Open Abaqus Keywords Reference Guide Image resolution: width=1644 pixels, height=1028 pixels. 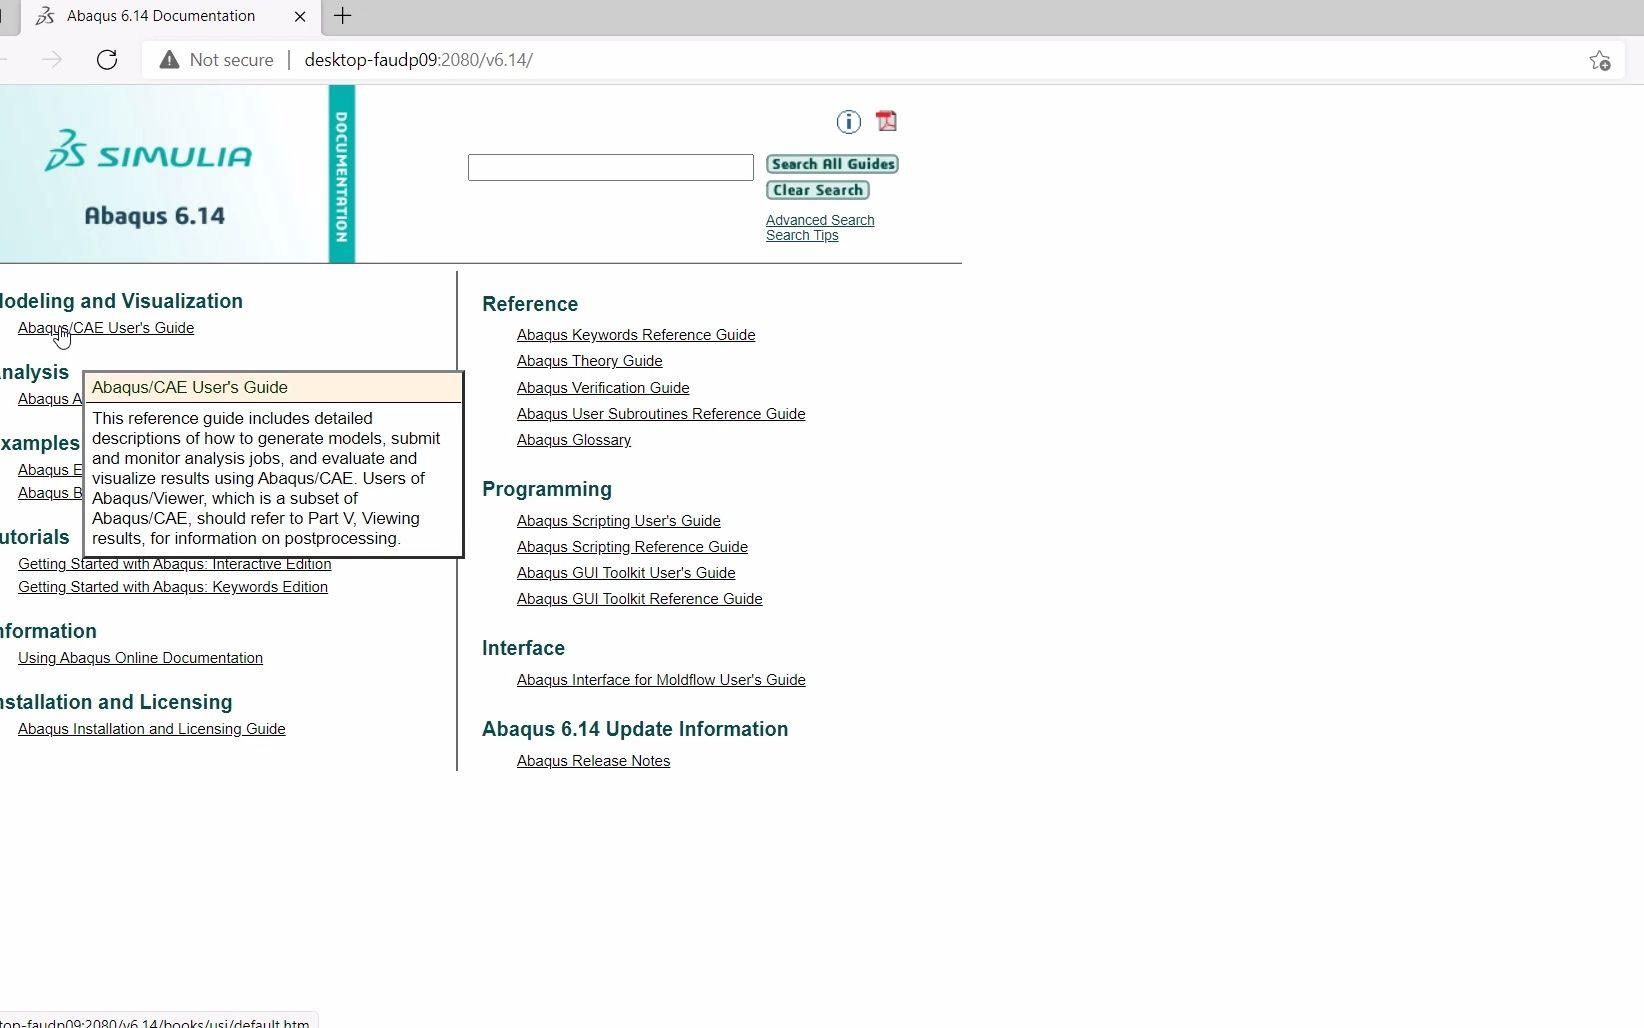(x=636, y=335)
